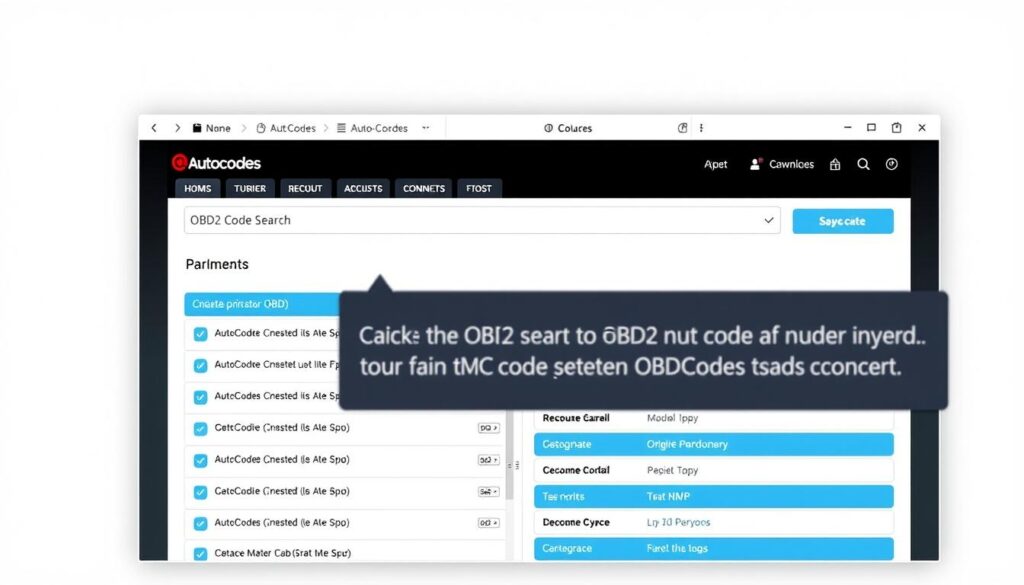The width and height of the screenshot is (1024, 585).
Task: Select the Cetognate row
Action: click(x=714, y=444)
